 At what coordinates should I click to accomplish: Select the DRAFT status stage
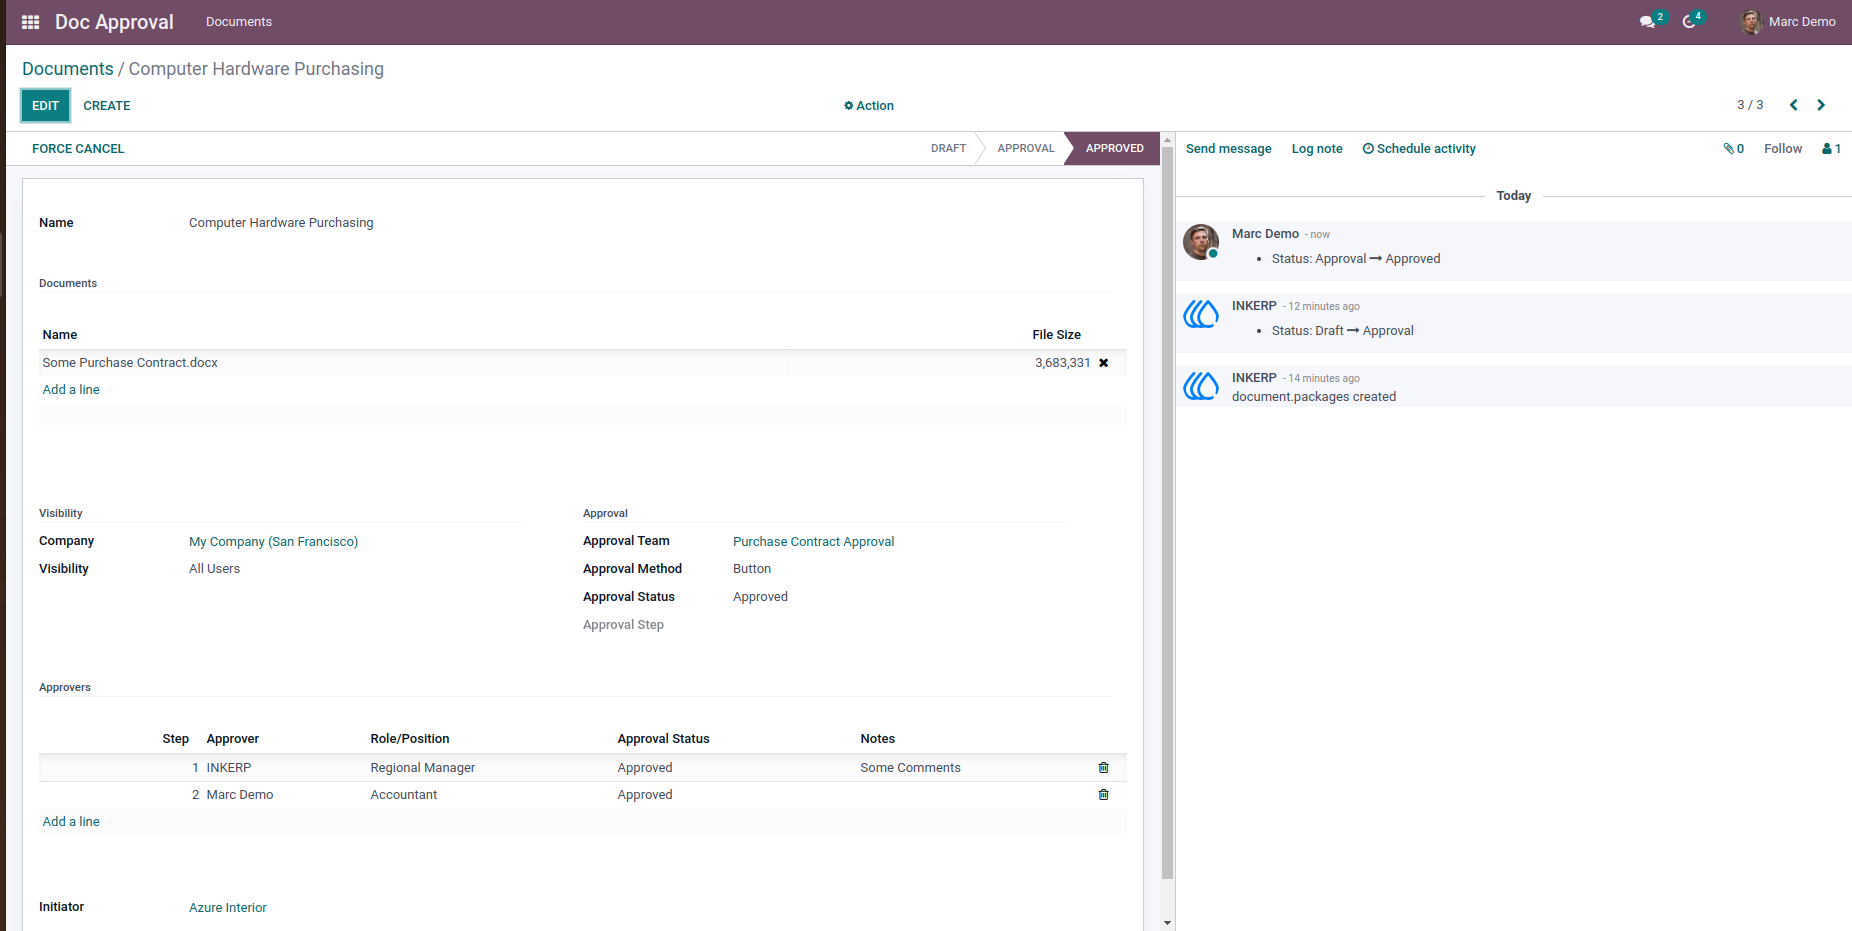tap(948, 148)
